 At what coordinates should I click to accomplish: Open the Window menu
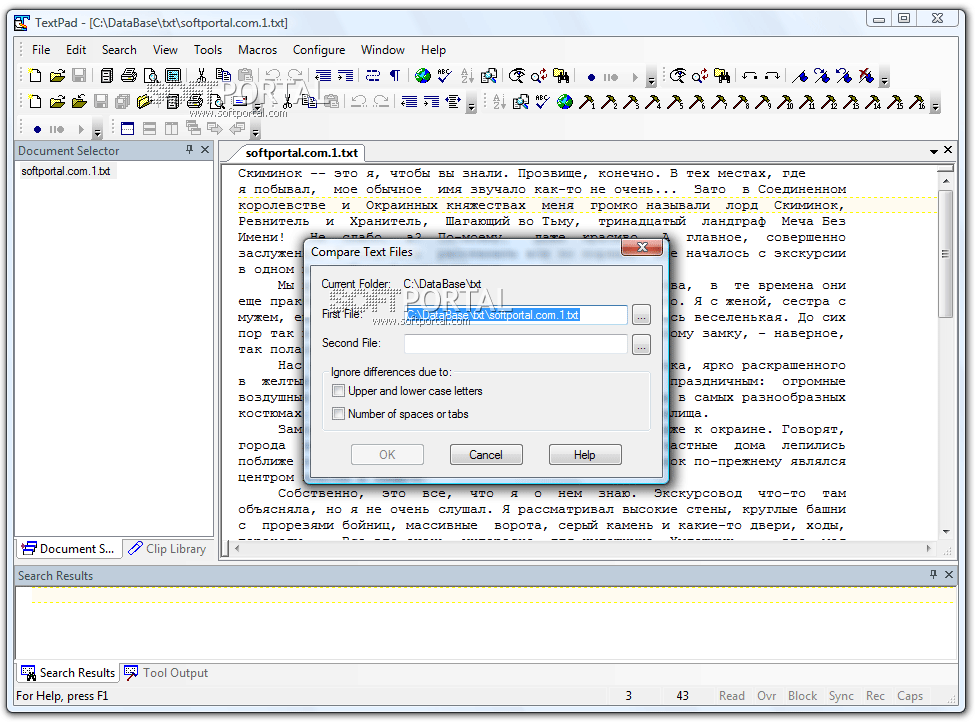(x=383, y=50)
